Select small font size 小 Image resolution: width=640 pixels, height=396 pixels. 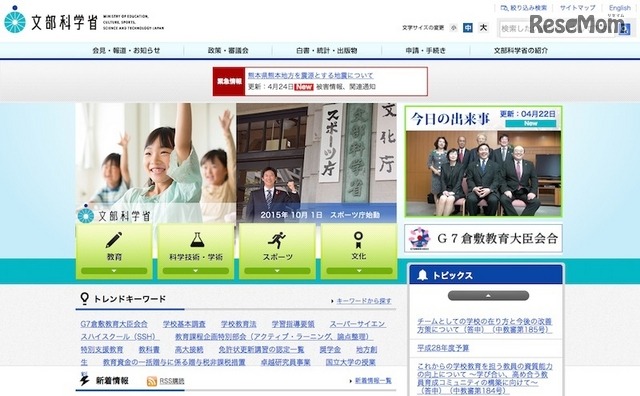tap(453, 28)
